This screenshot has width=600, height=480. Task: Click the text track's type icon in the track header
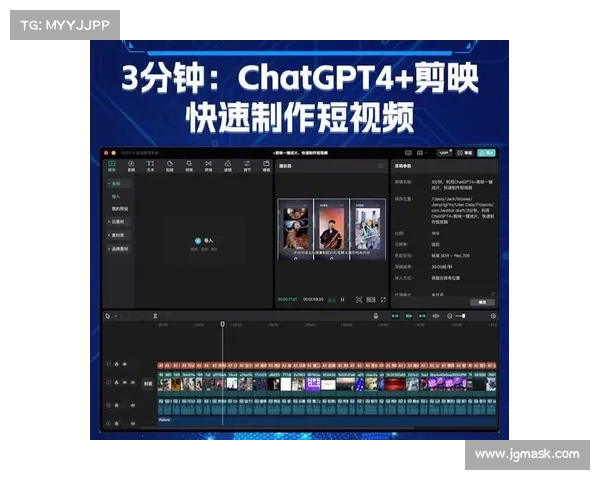coord(109,364)
